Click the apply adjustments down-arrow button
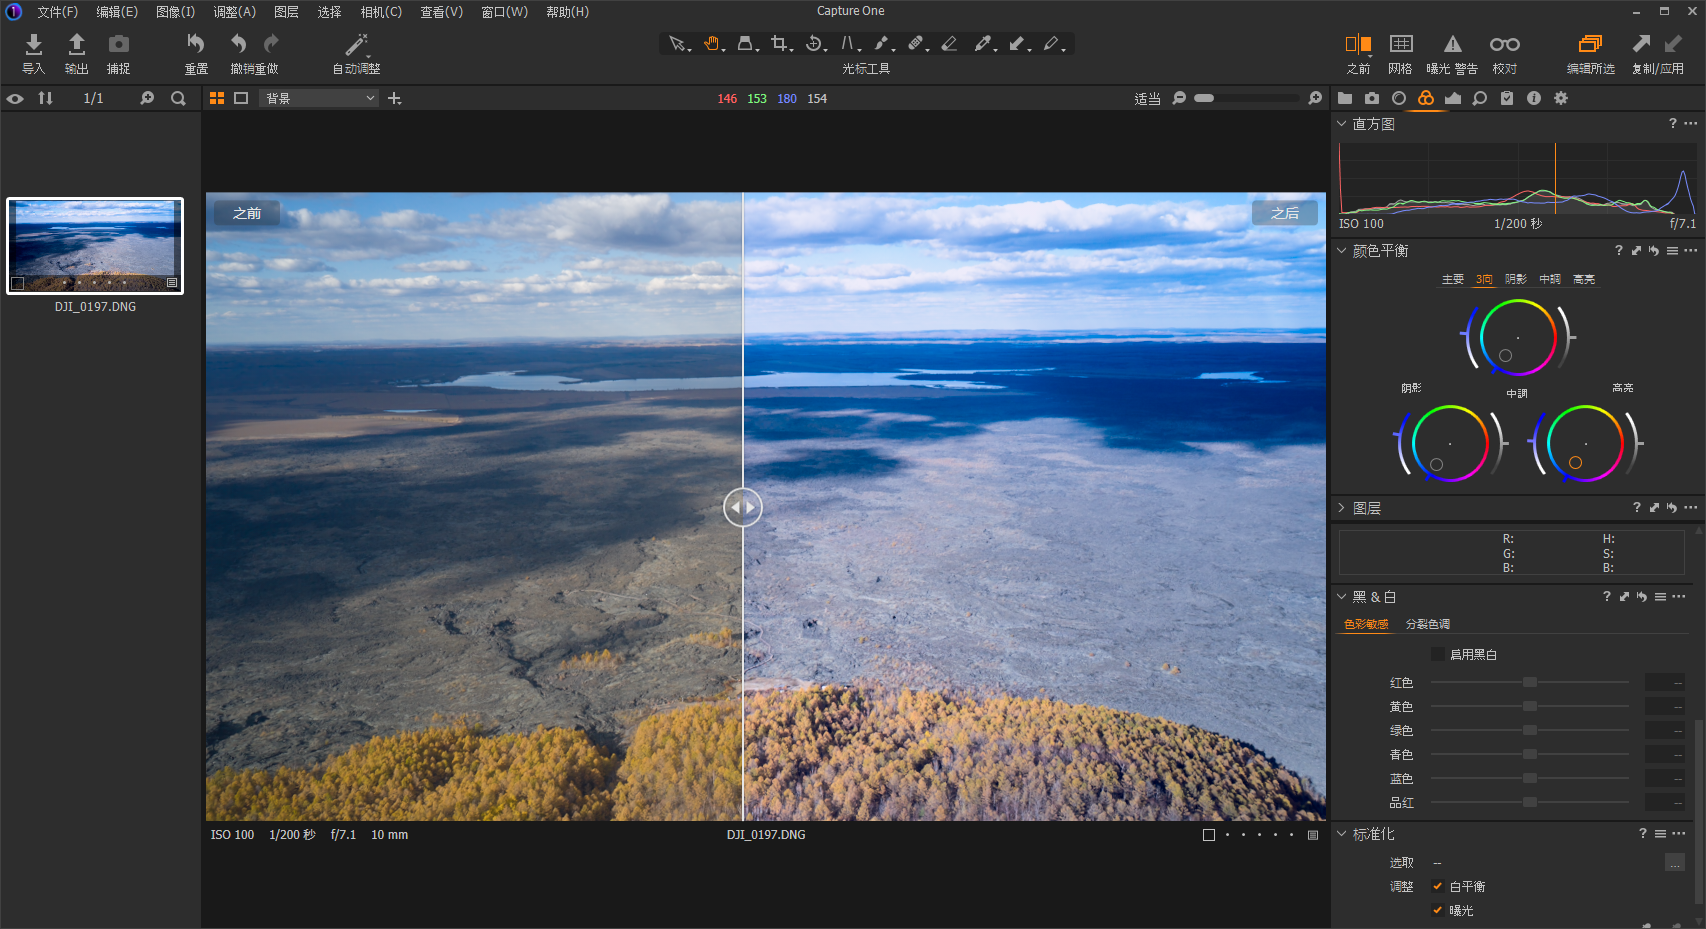The width and height of the screenshot is (1706, 929). [x=1673, y=44]
